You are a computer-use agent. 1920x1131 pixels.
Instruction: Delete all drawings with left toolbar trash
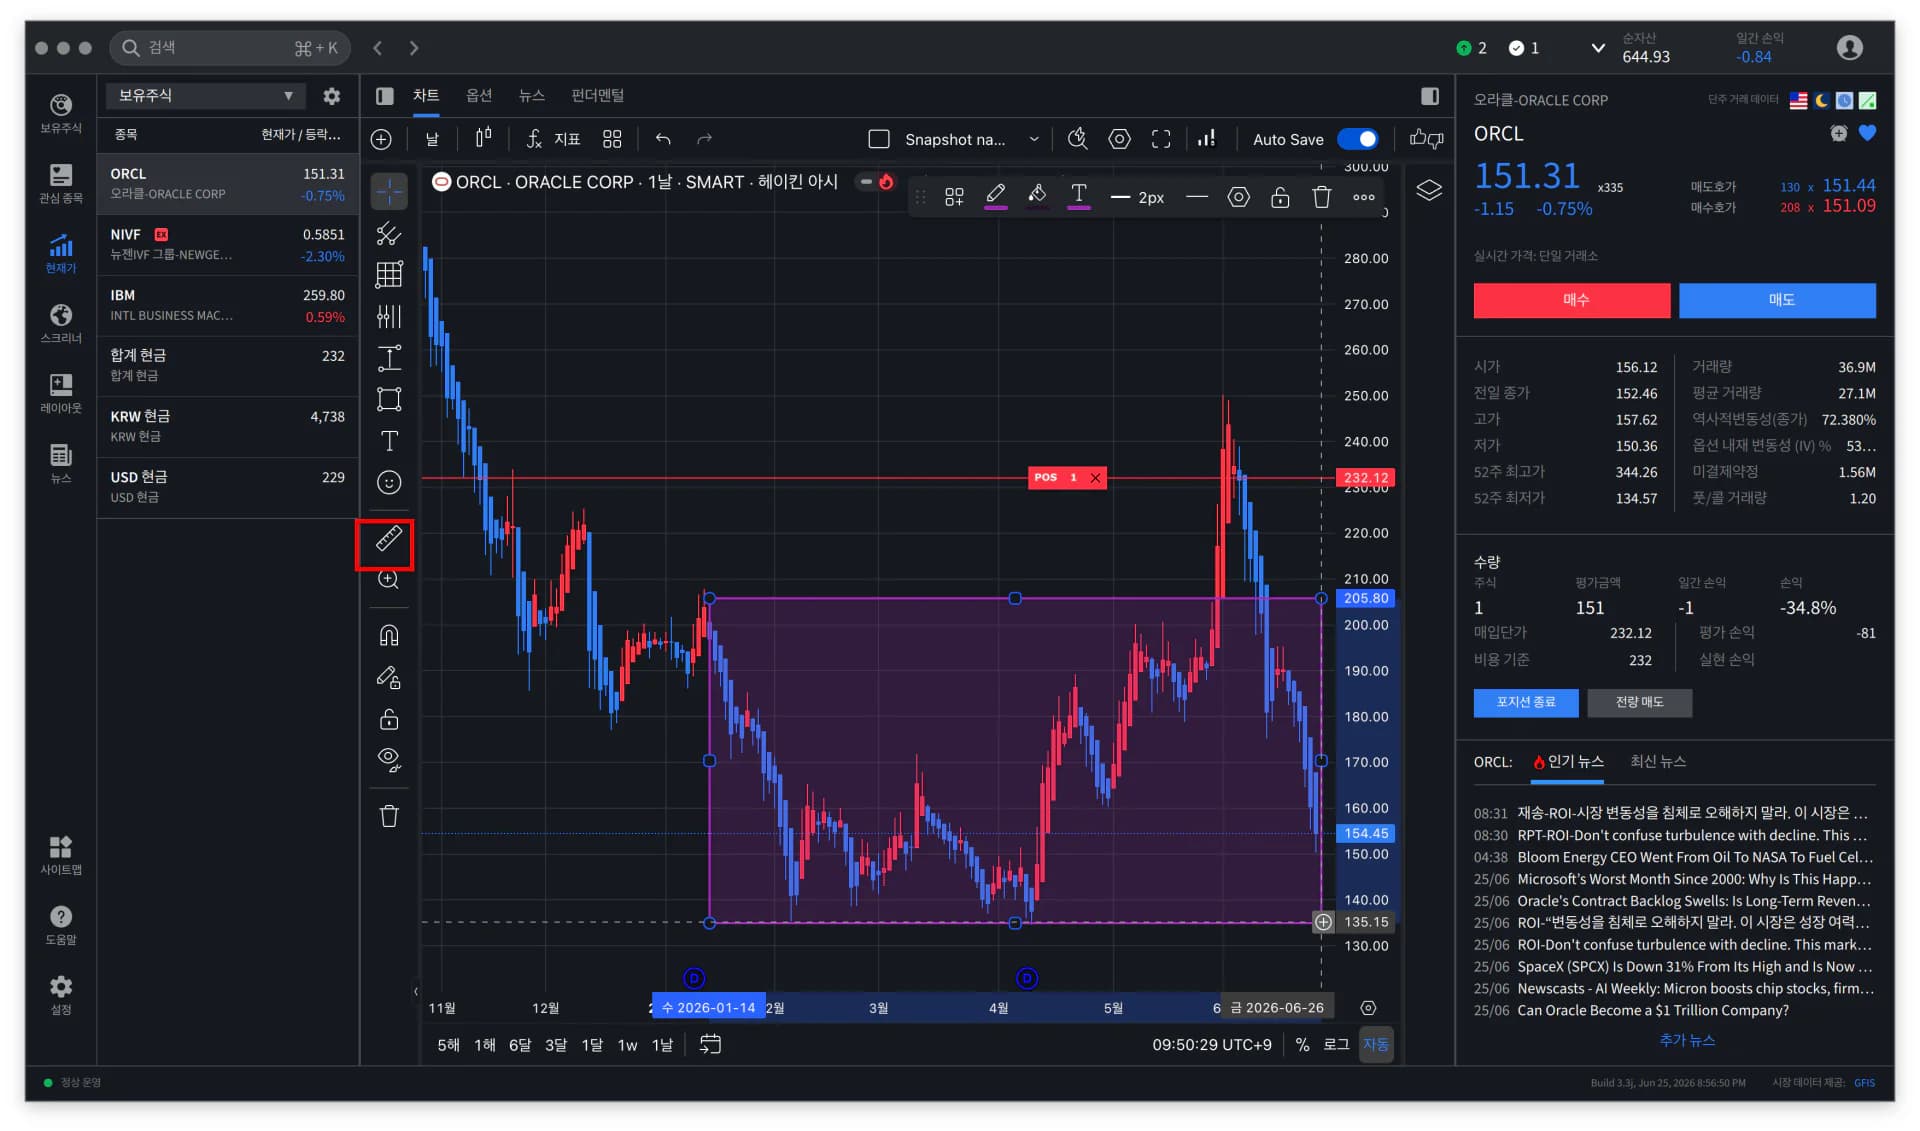tap(389, 816)
